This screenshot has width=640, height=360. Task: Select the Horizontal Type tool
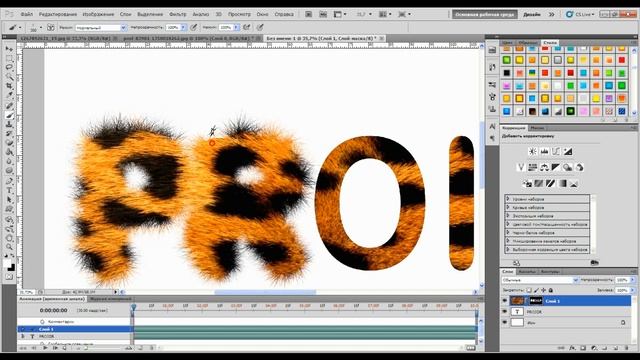click(x=9, y=191)
